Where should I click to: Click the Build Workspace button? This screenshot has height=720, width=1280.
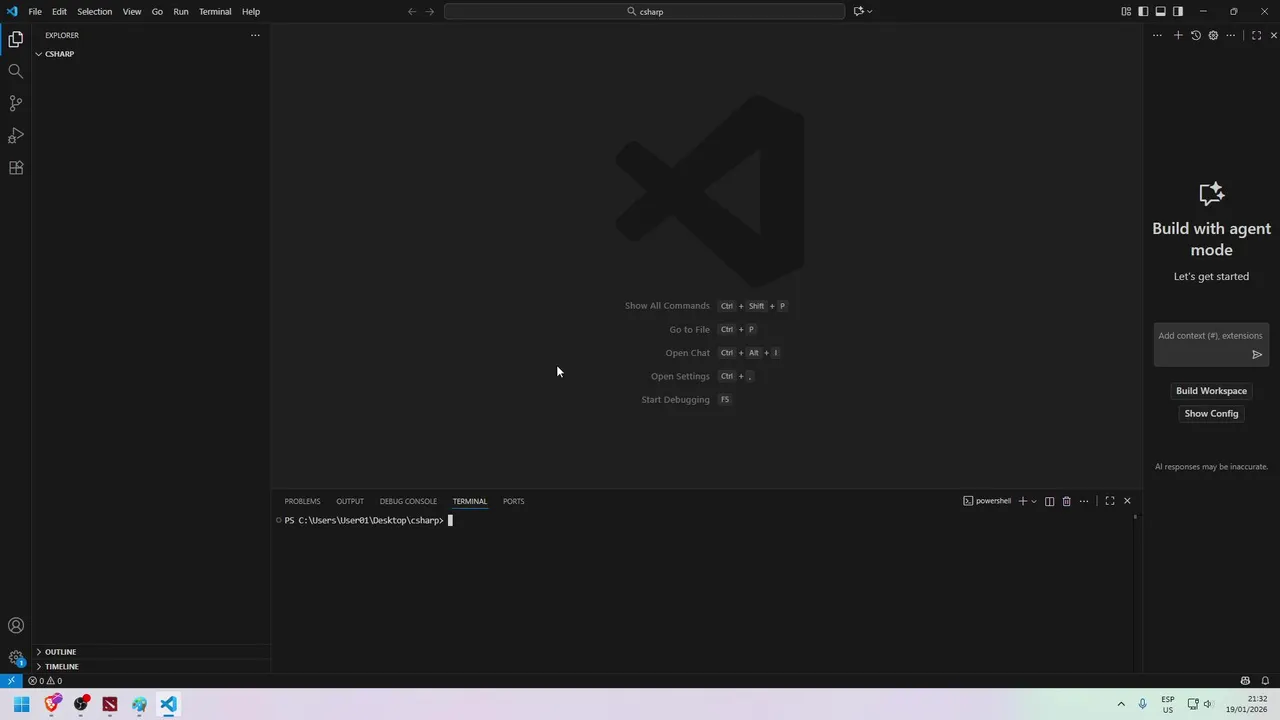(1211, 391)
